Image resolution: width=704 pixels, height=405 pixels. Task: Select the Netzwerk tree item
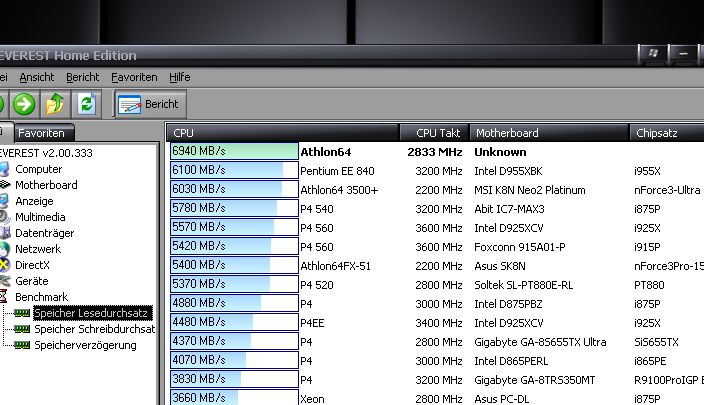tap(38, 249)
